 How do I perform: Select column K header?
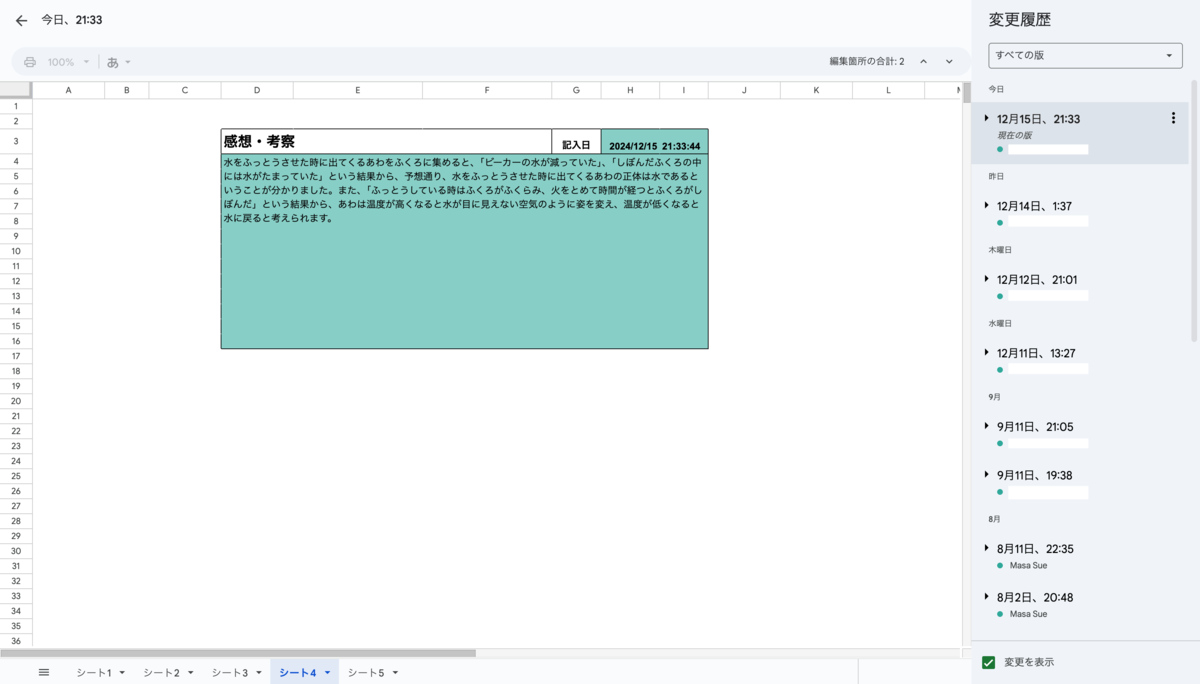coord(816,90)
